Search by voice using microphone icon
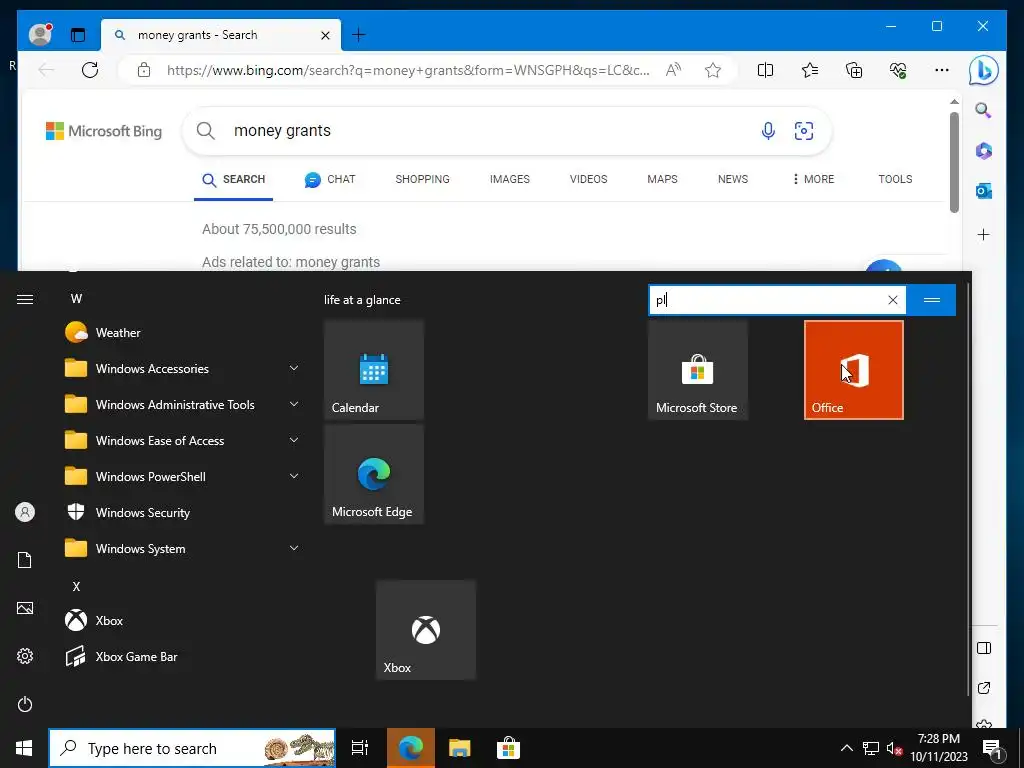The image size is (1024, 768). point(768,131)
